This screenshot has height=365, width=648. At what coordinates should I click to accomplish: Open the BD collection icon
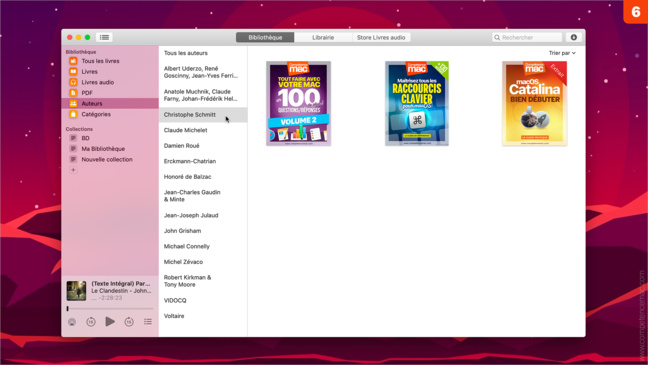pos(73,138)
